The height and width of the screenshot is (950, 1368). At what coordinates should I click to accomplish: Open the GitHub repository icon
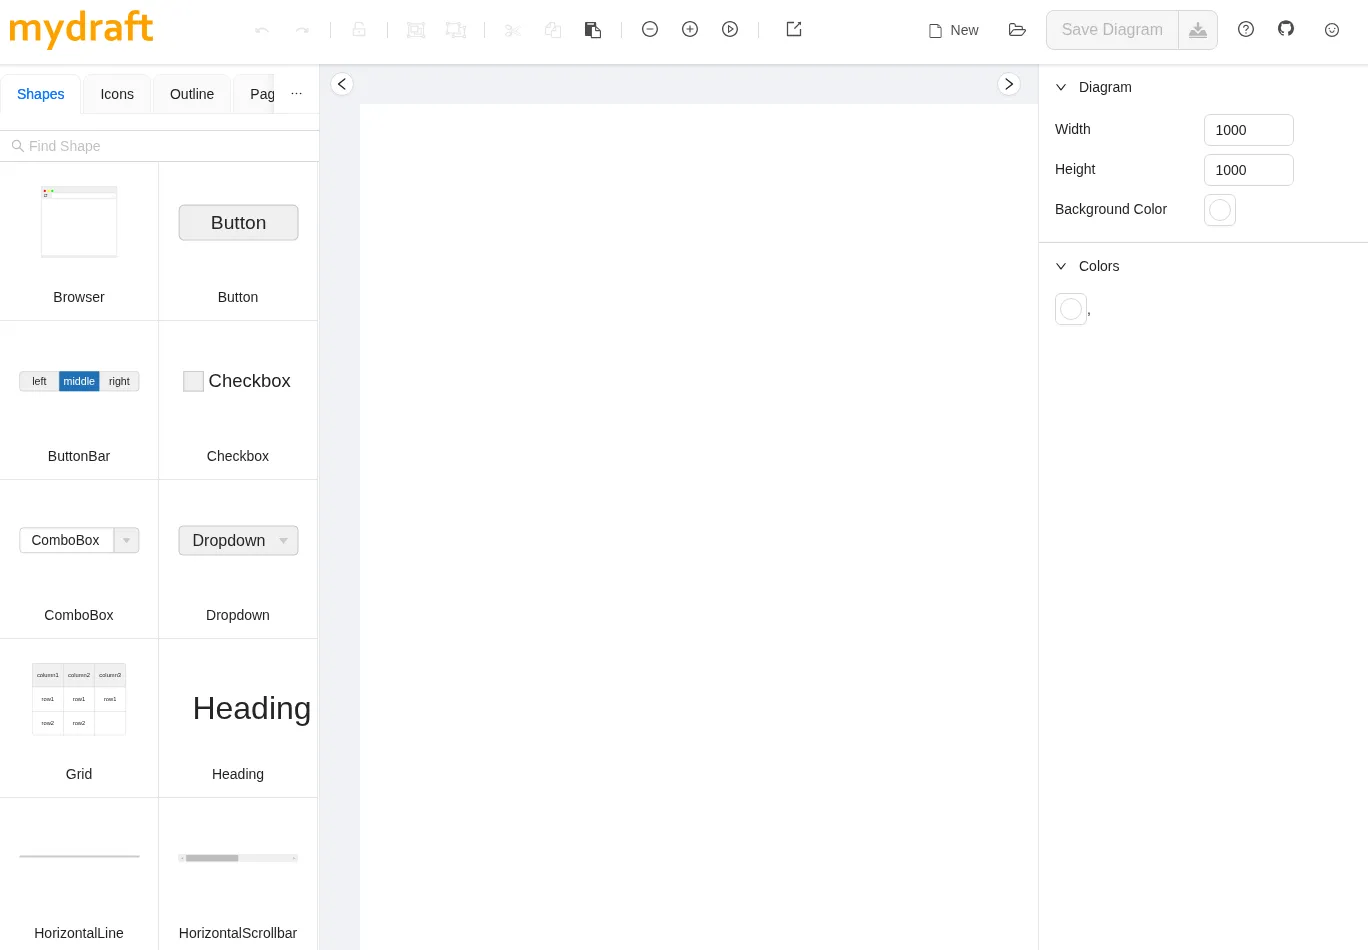pos(1286,29)
